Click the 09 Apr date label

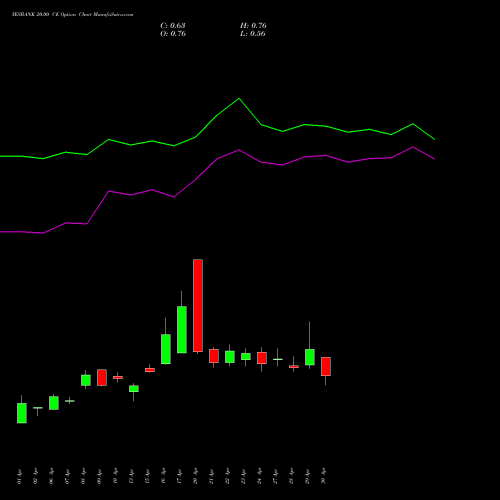tap(99, 476)
